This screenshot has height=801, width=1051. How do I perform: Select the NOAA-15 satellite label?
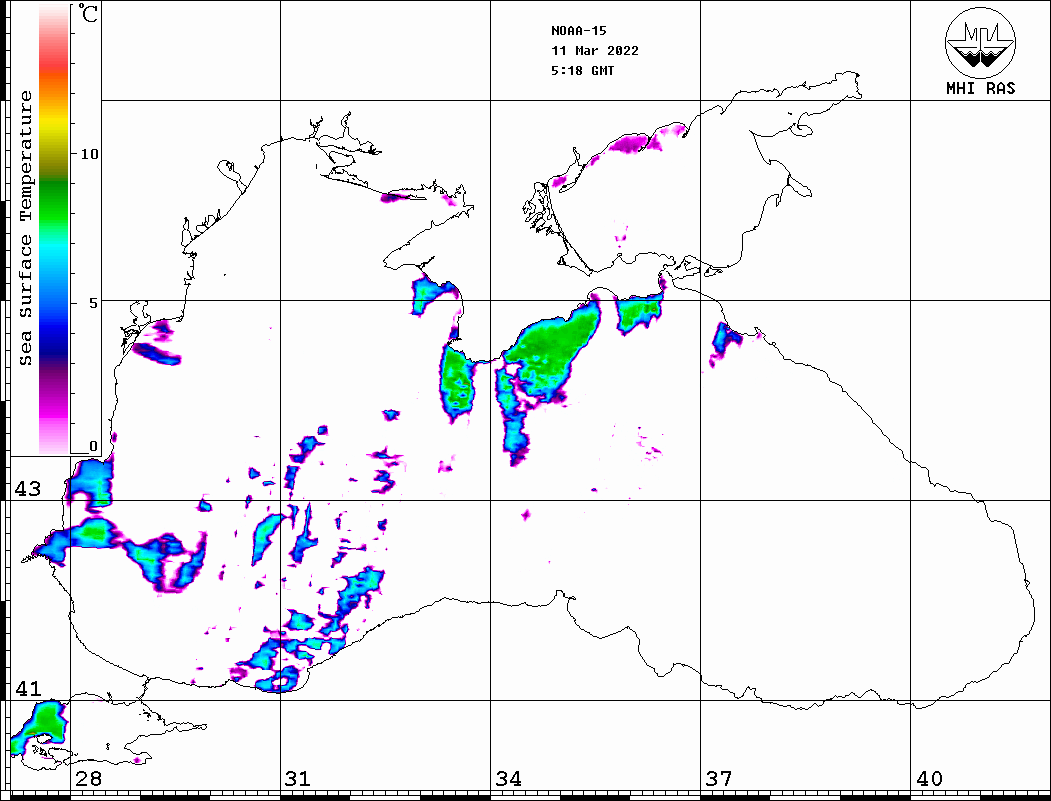pyautogui.click(x=578, y=31)
